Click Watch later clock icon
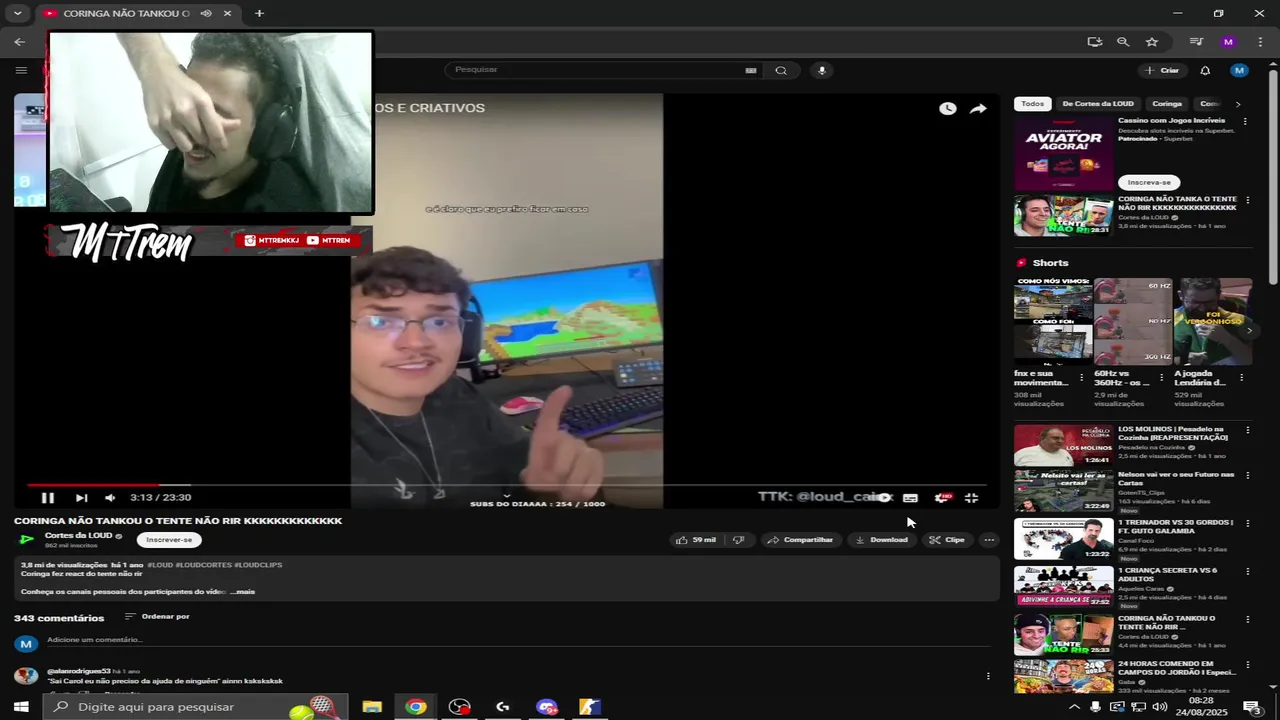Viewport: 1280px width, 720px height. tap(948, 108)
